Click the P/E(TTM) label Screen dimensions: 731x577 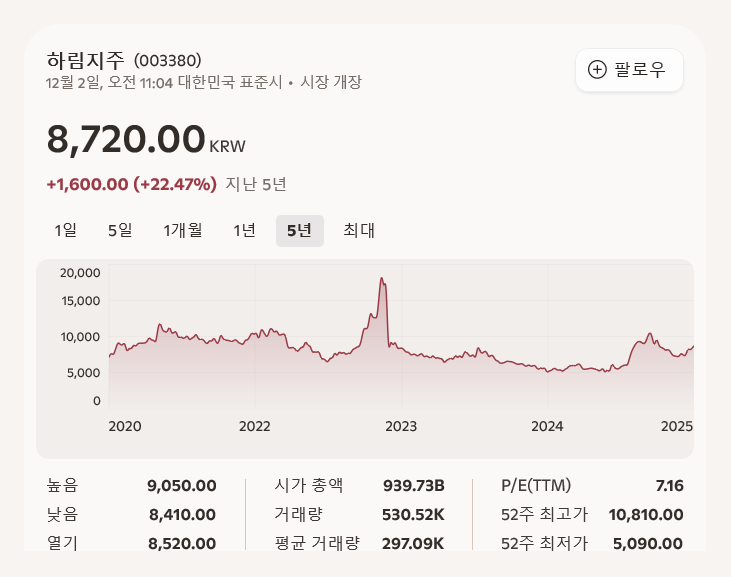(x=536, y=486)
